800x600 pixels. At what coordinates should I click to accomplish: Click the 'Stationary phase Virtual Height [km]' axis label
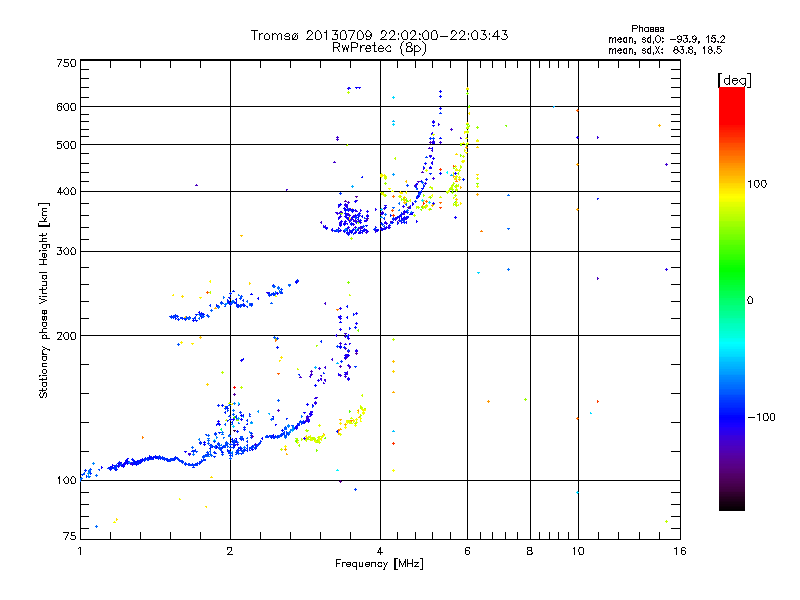43,301
